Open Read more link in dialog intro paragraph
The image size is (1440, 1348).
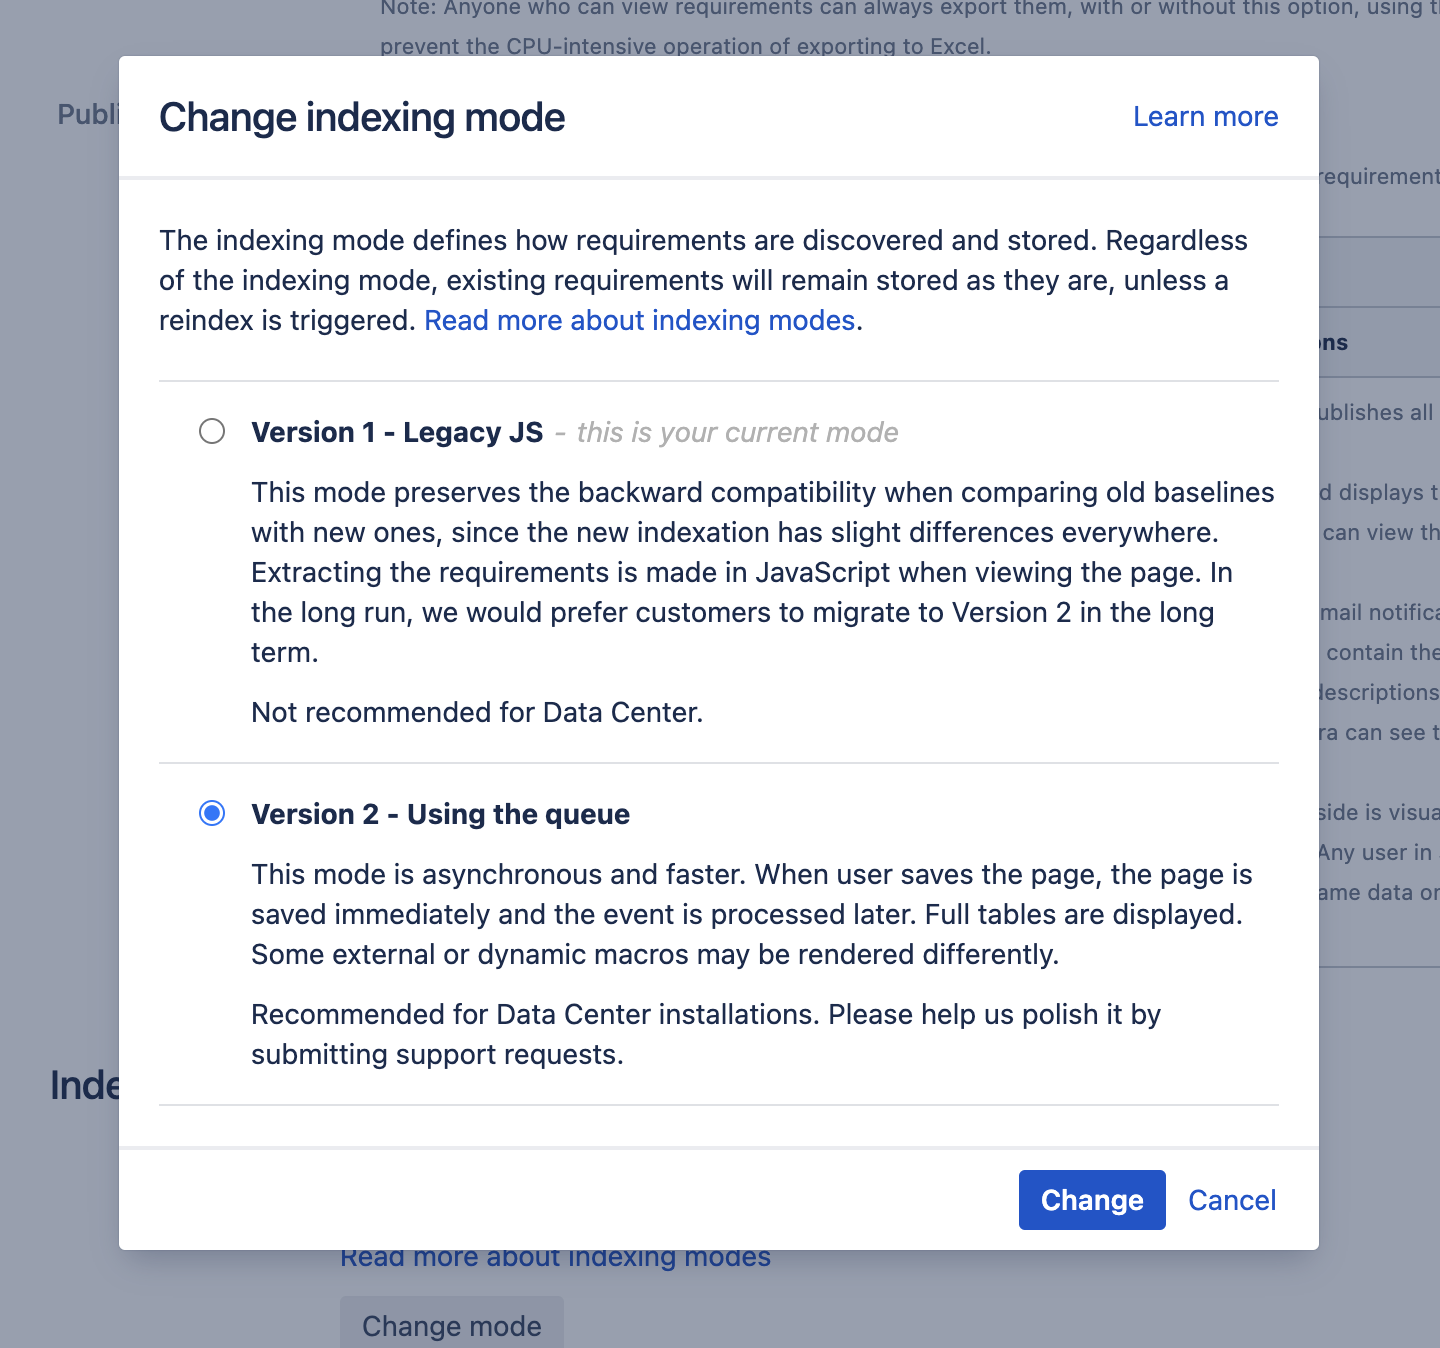click(640, 321)
